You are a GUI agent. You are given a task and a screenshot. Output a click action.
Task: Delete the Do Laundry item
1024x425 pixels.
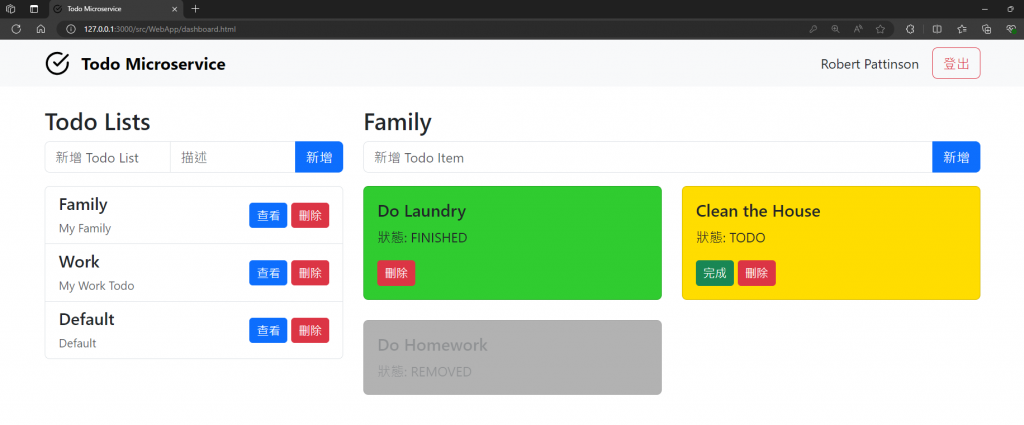pyautogui.click(x=396, y=273)
